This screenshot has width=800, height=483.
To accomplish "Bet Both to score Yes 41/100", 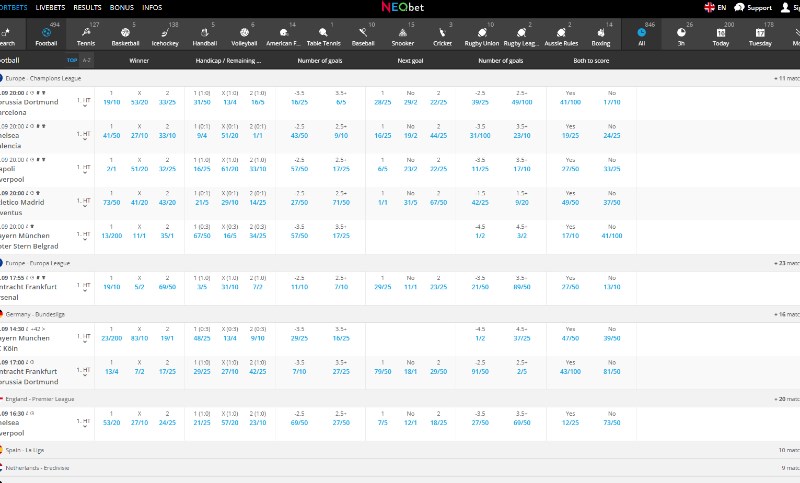I will pyautogui.click(x=570, y=102).
